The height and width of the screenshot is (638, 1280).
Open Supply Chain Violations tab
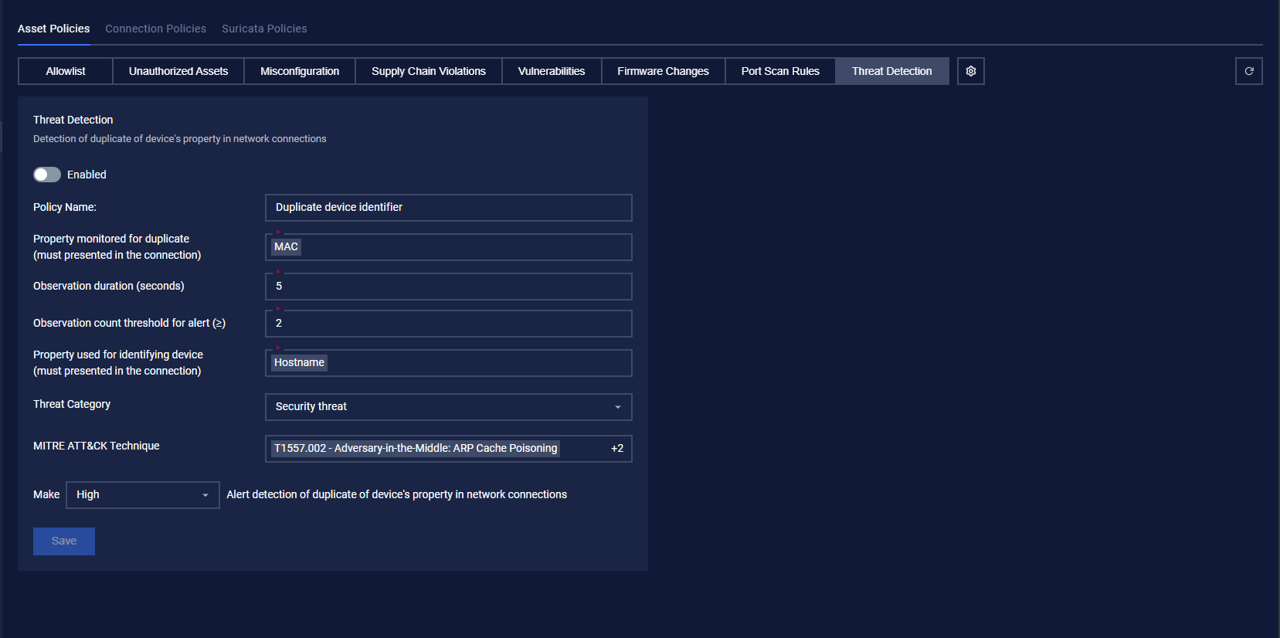click(428, 71)
